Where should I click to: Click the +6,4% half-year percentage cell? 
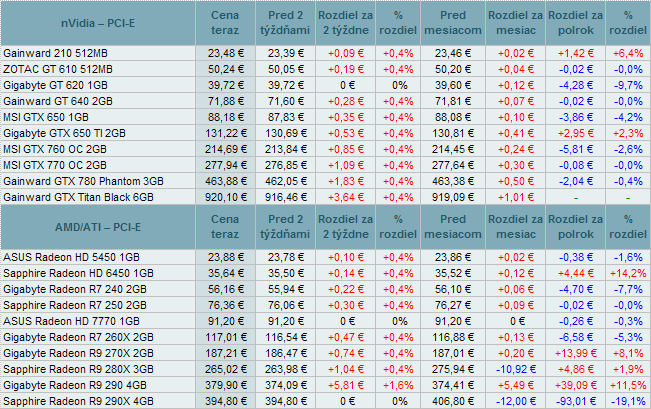point(628,54)
